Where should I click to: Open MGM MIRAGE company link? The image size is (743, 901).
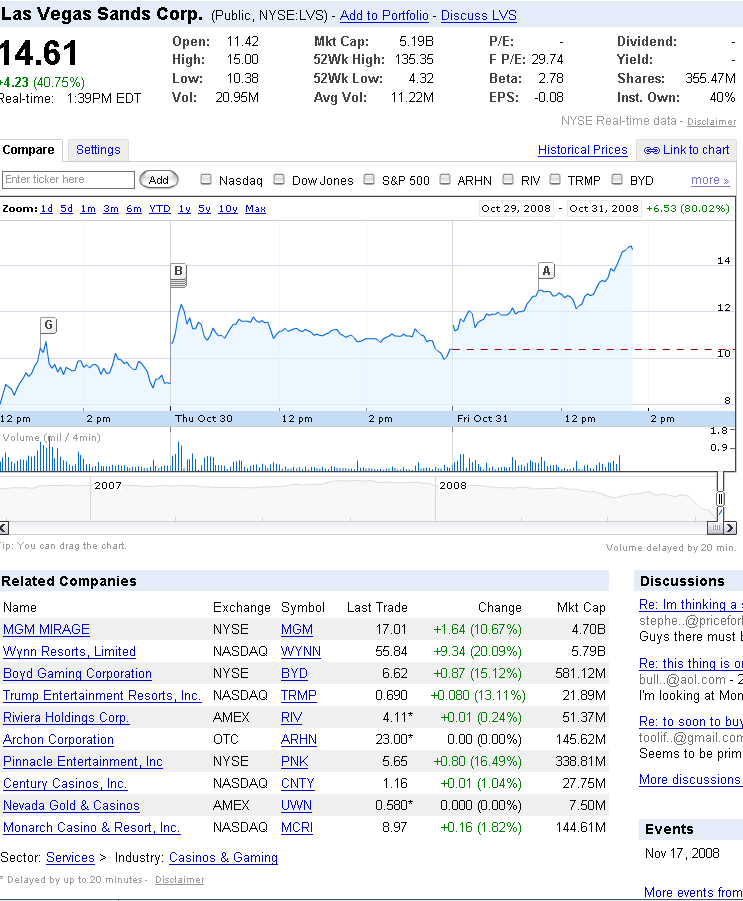pos(47,629)
